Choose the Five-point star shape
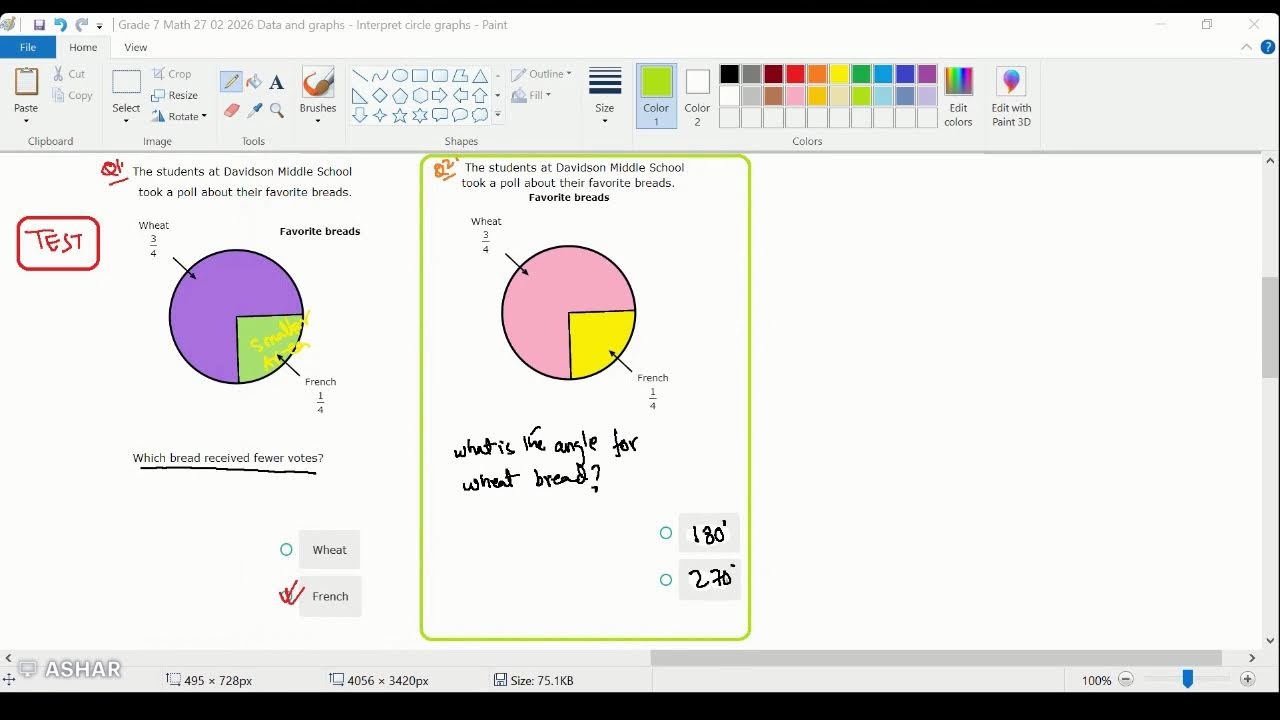Image resolution: width=1280 pixels, height=720 pixels. 400,115
